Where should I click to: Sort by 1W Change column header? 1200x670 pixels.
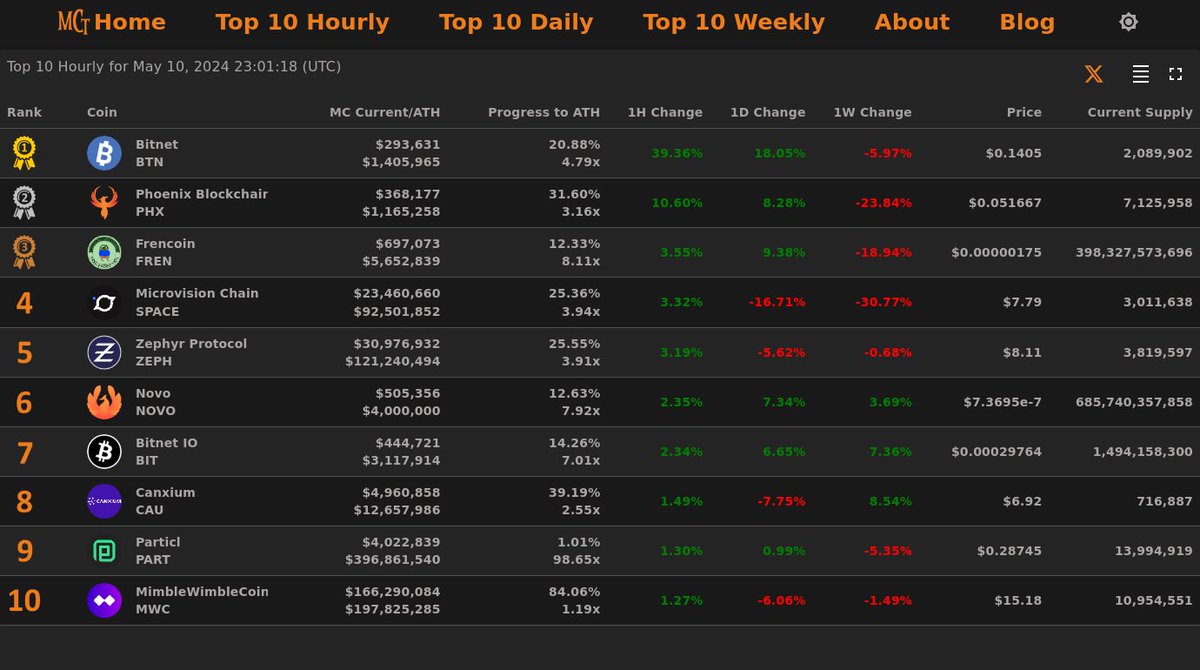pos(872,112)
